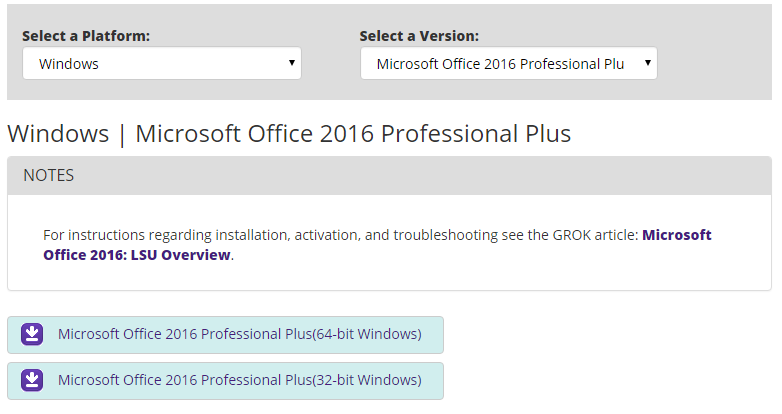This screenshot has width=782, height=414.
Task: Click the "(64-bit Windows)" text on the download button
Action: click(x=367, y=334)
